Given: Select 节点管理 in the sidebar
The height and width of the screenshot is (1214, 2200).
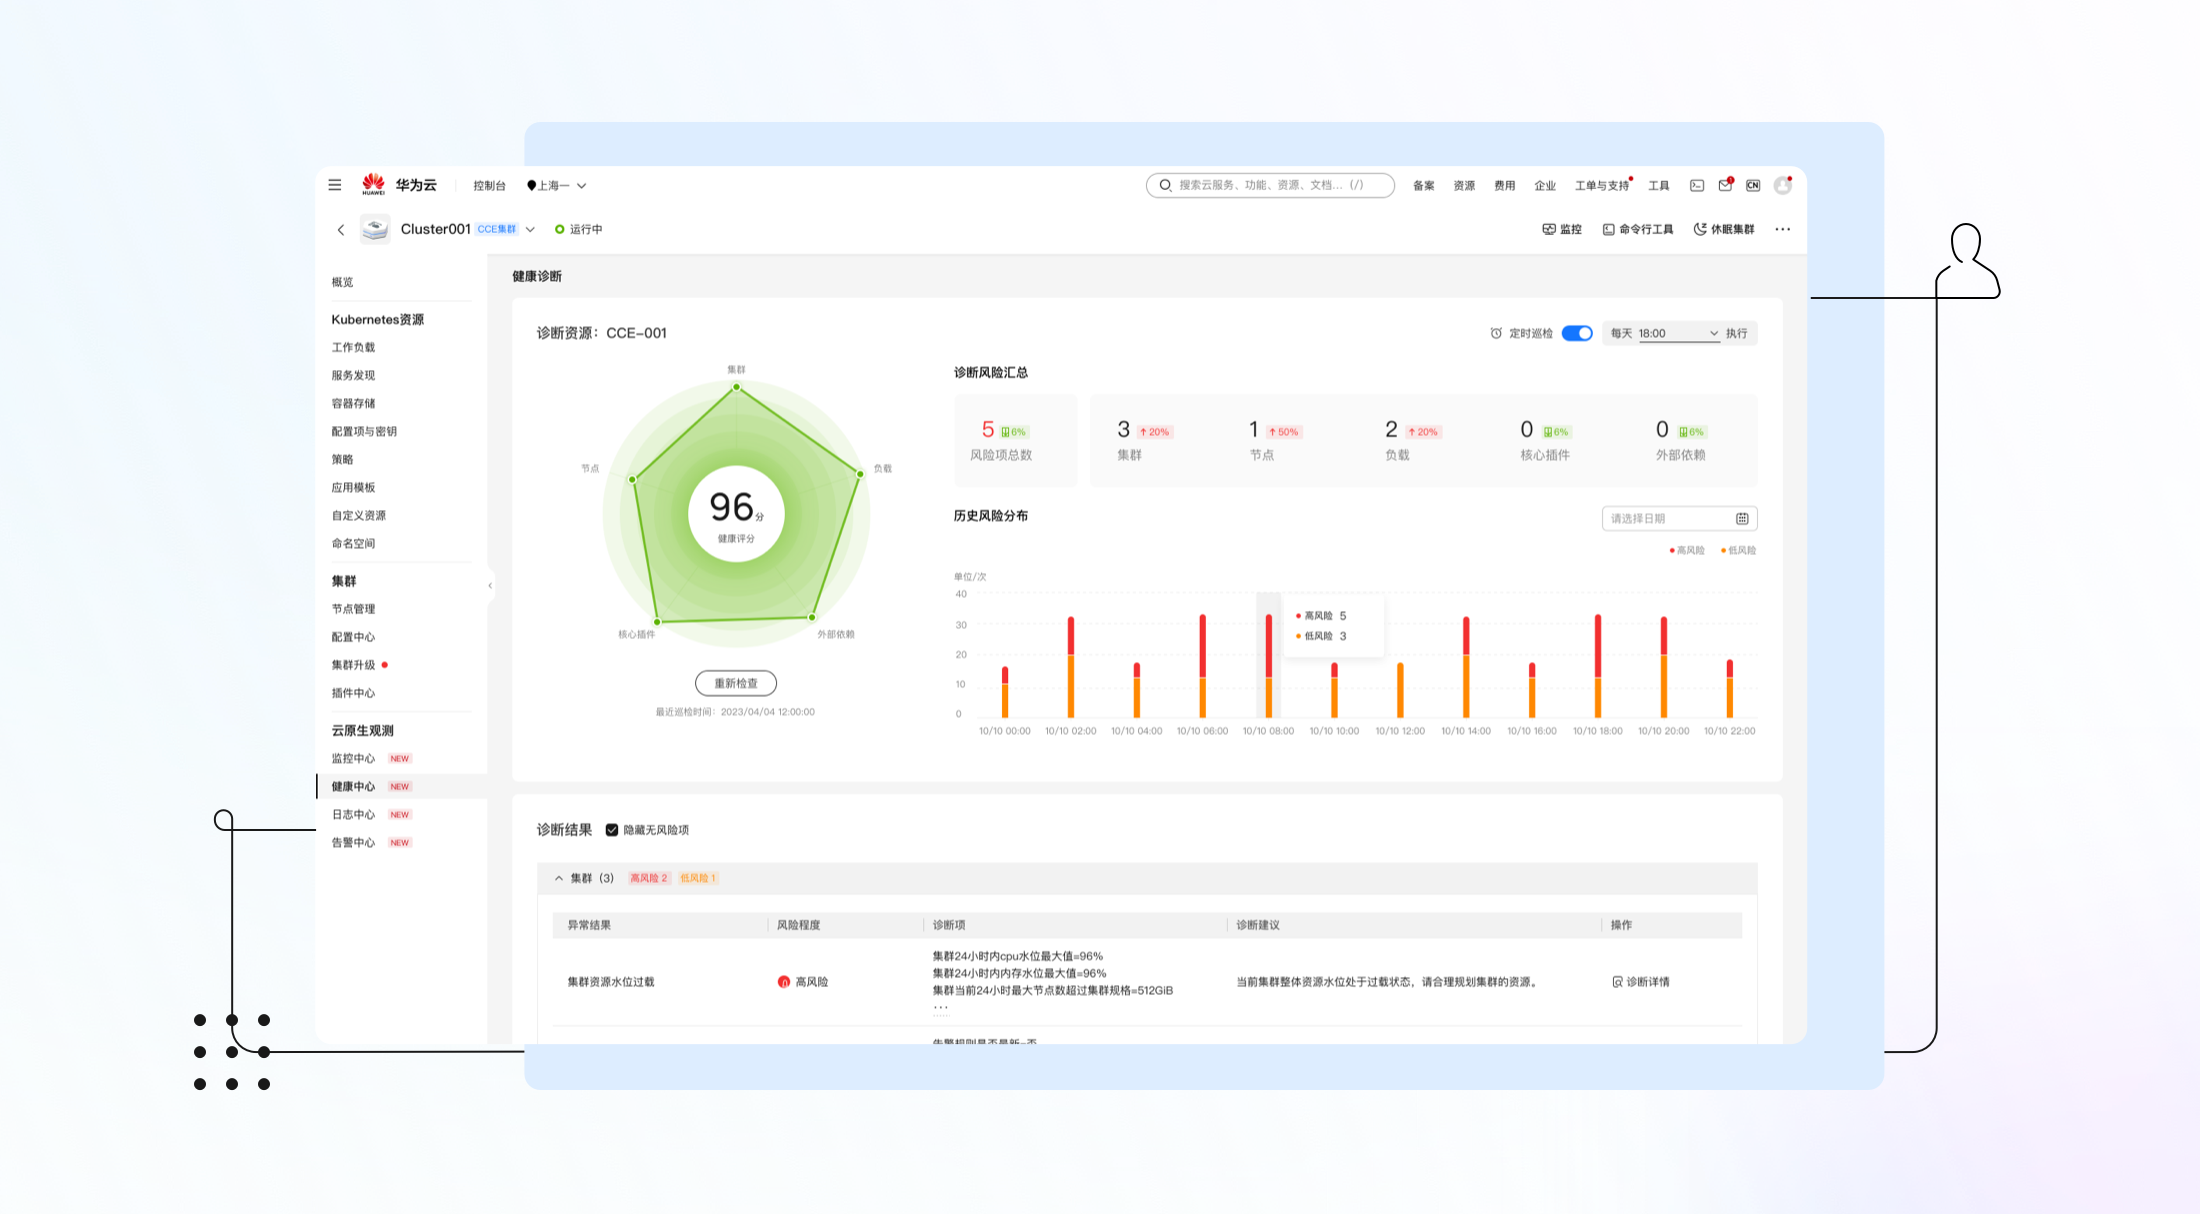Looking at the screenshot, I should pos(354,609).
